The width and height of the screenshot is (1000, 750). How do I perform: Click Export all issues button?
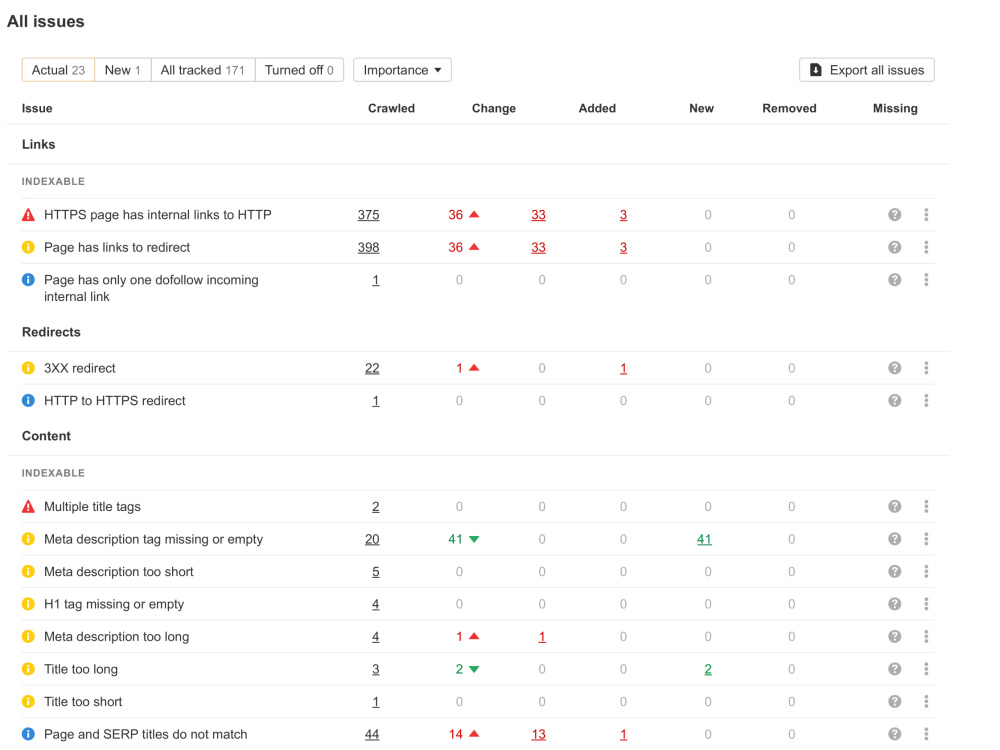coord(867,70)
